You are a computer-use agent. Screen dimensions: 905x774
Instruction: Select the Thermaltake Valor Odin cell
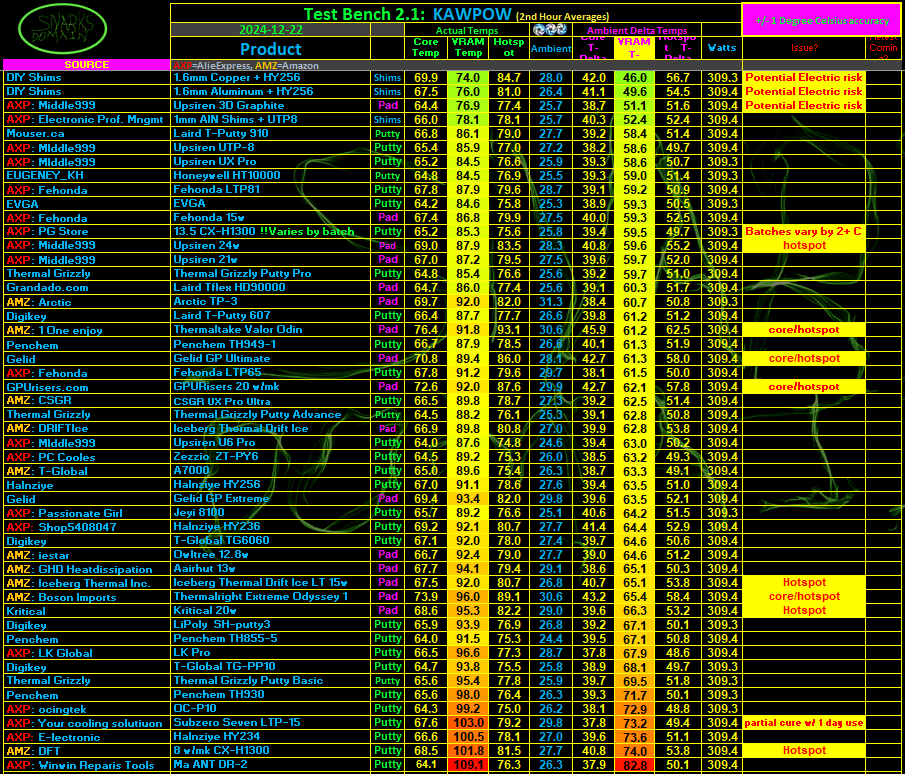(271, 330)
